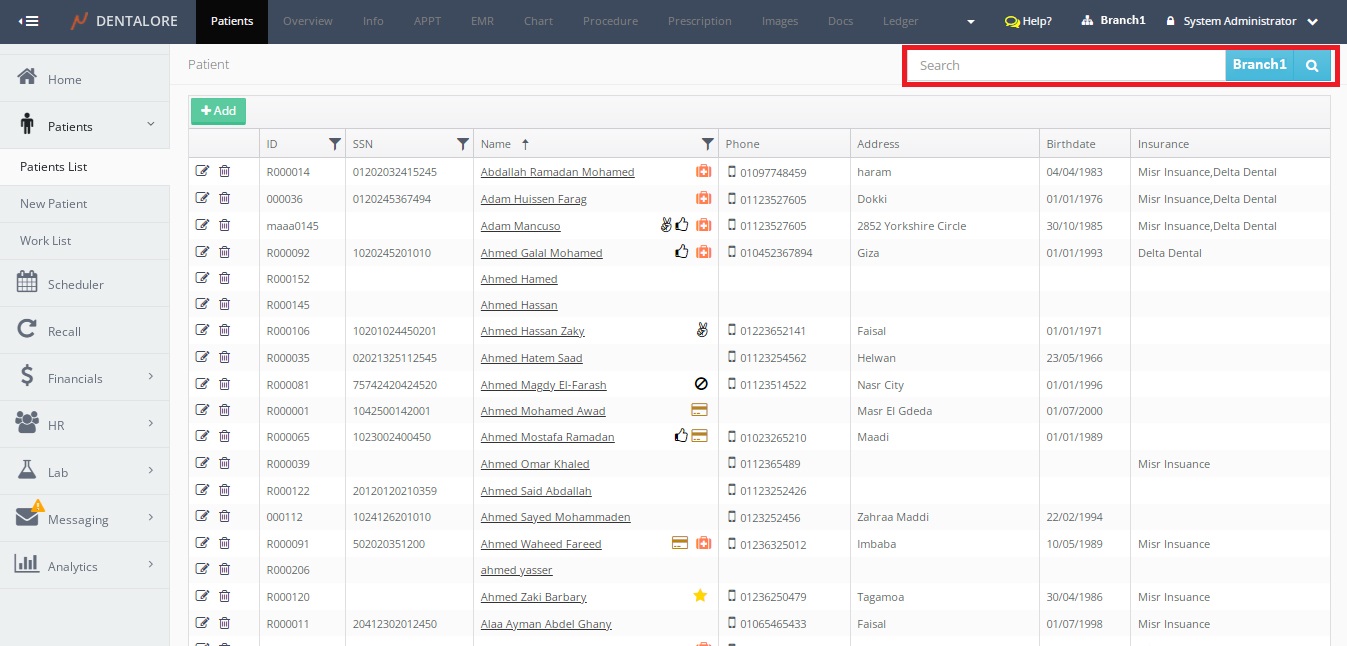Collapse sidebar with top-left menu toggle
This screenshot has width=1347, height=646.
click(29, 21)
